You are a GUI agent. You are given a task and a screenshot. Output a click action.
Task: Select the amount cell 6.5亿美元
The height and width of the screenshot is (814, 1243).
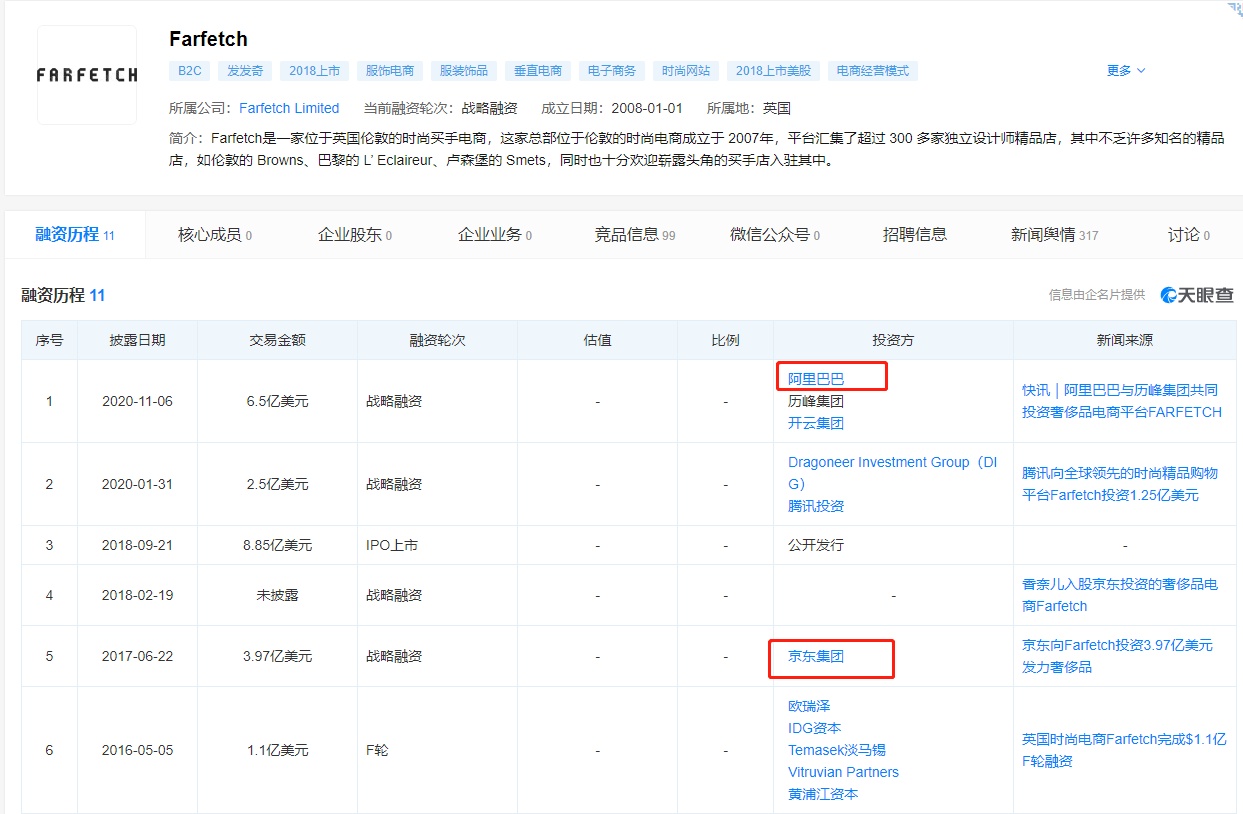(278, 401)
